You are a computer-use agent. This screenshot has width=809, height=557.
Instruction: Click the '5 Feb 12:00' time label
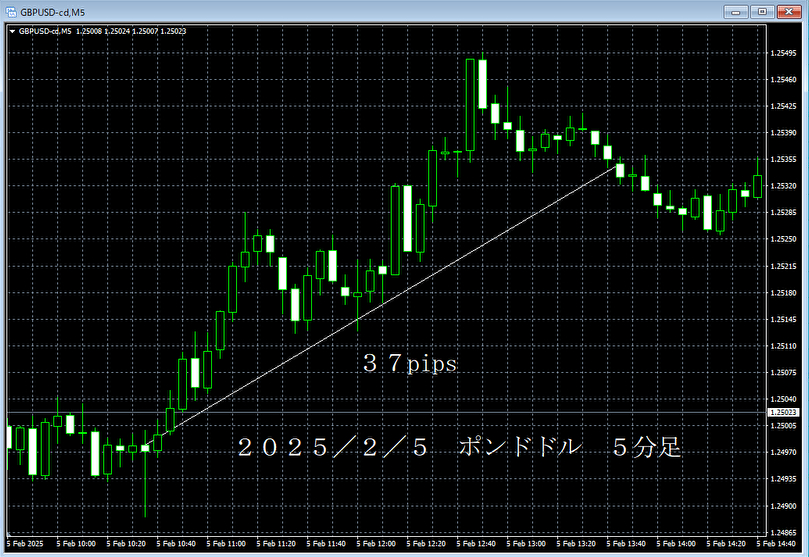click(x=376, y=544)
